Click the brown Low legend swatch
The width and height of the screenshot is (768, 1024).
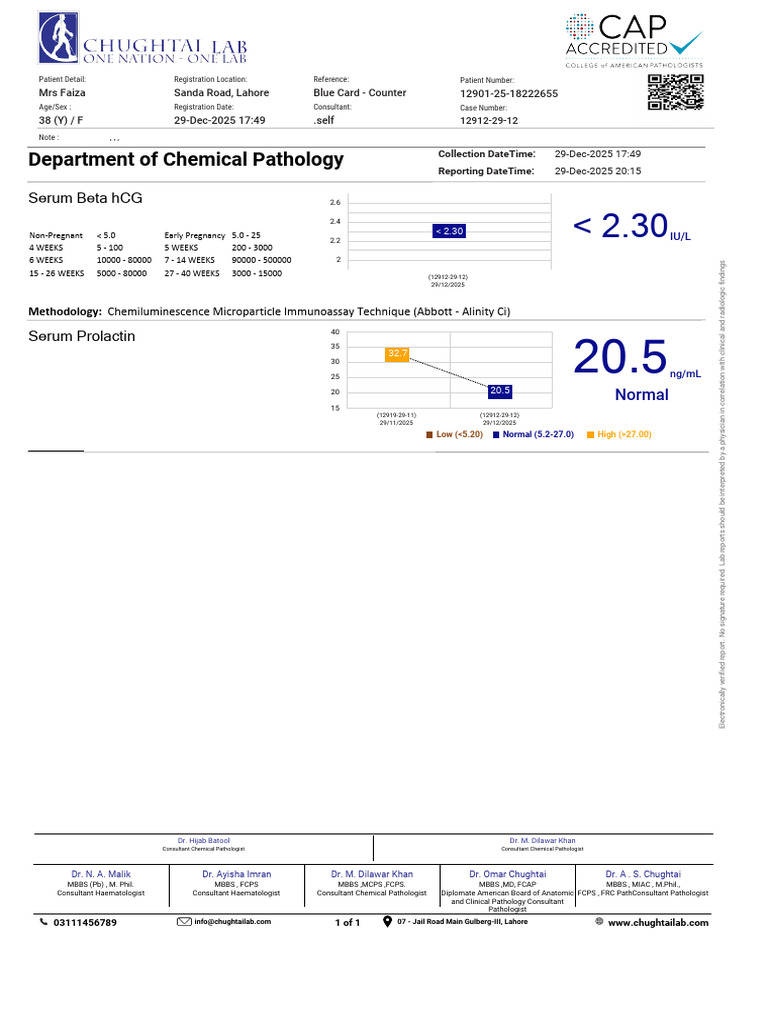(430, 434)
